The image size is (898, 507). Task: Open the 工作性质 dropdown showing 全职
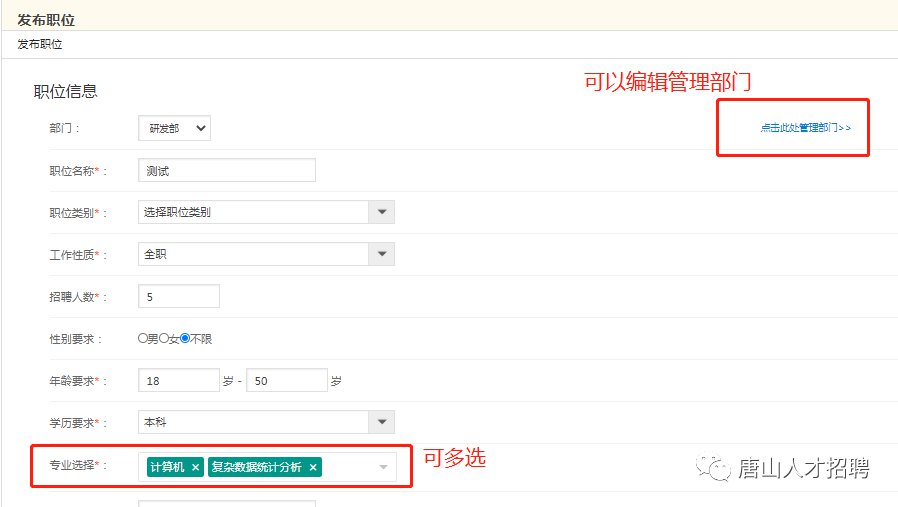click(266, 254)
